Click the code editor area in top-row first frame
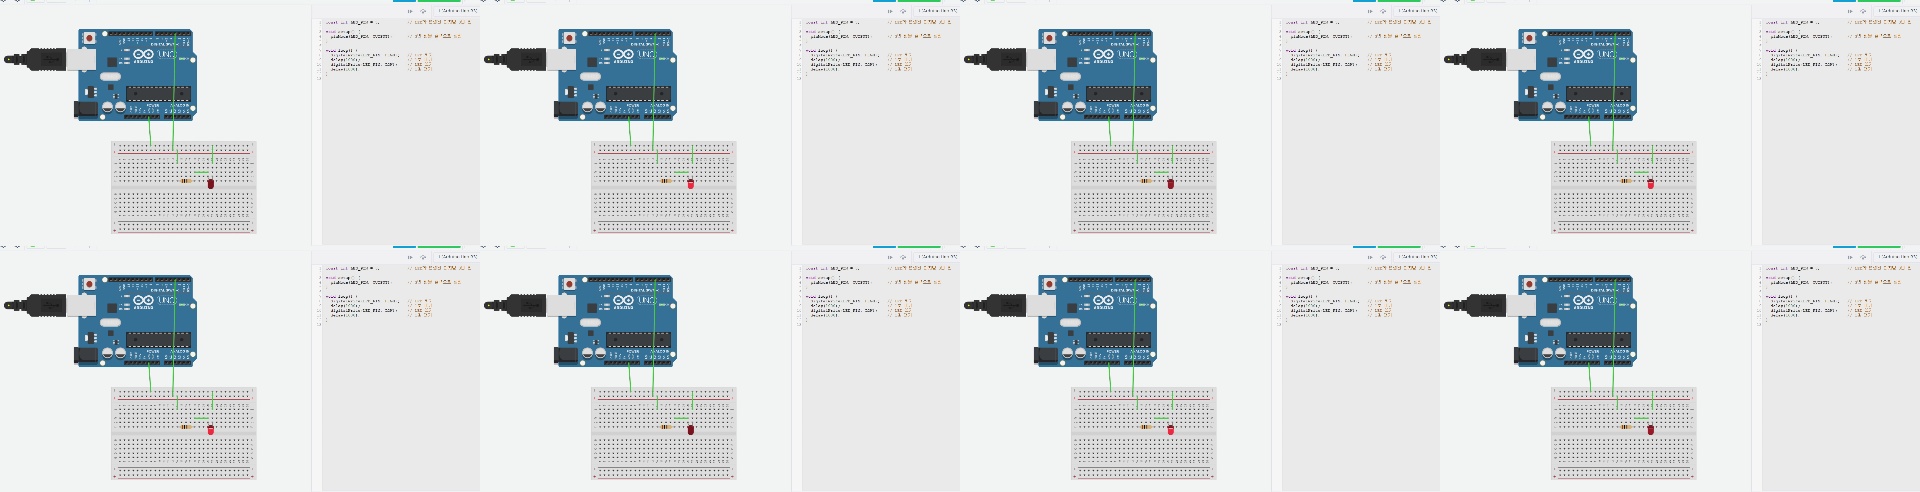 click(400, 130)
